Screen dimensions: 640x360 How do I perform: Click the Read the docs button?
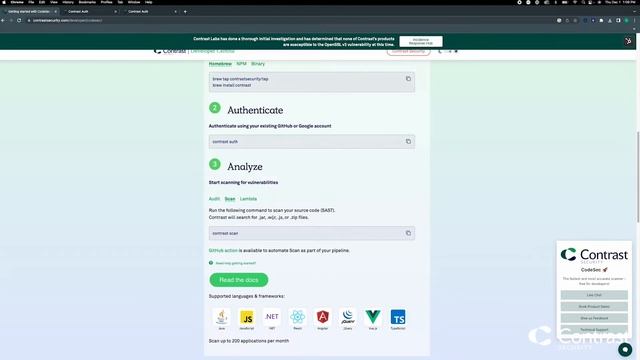coord(239,280)
